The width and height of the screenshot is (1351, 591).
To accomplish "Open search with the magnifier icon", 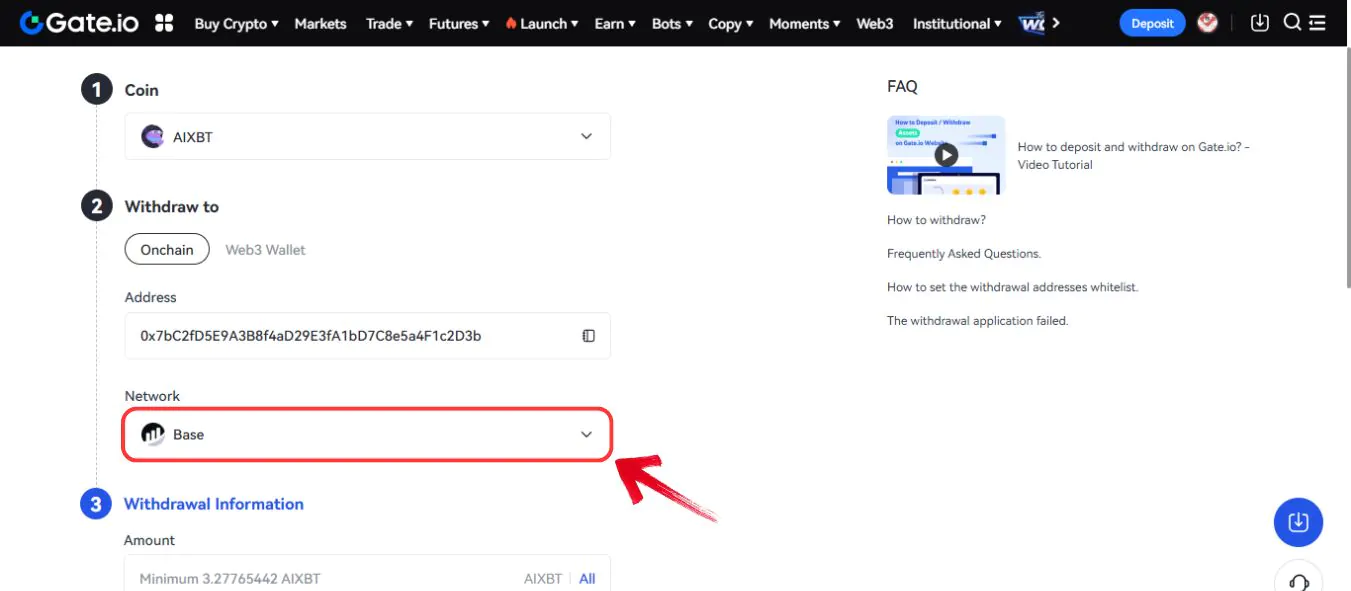I will click(1292, 23).
